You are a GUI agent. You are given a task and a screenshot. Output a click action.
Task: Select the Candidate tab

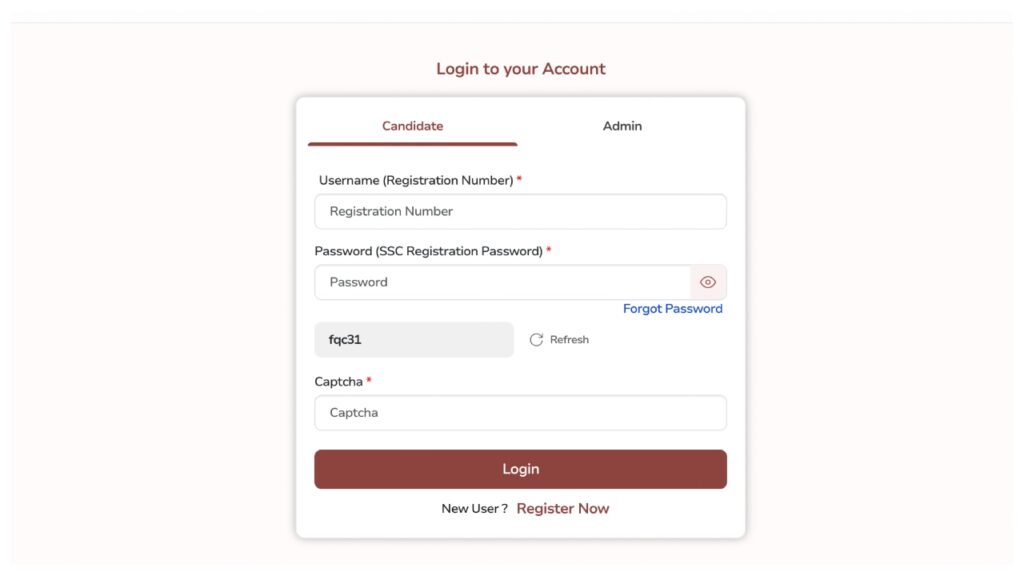[x=413, y=126]
